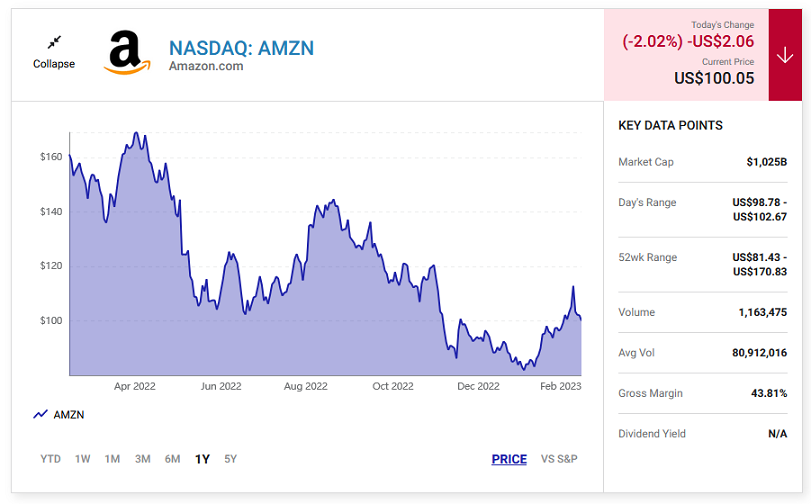Image resolution: width=811 pixels, height=504 pixels.
Task: Select the YTD time range
Action: 50,459
